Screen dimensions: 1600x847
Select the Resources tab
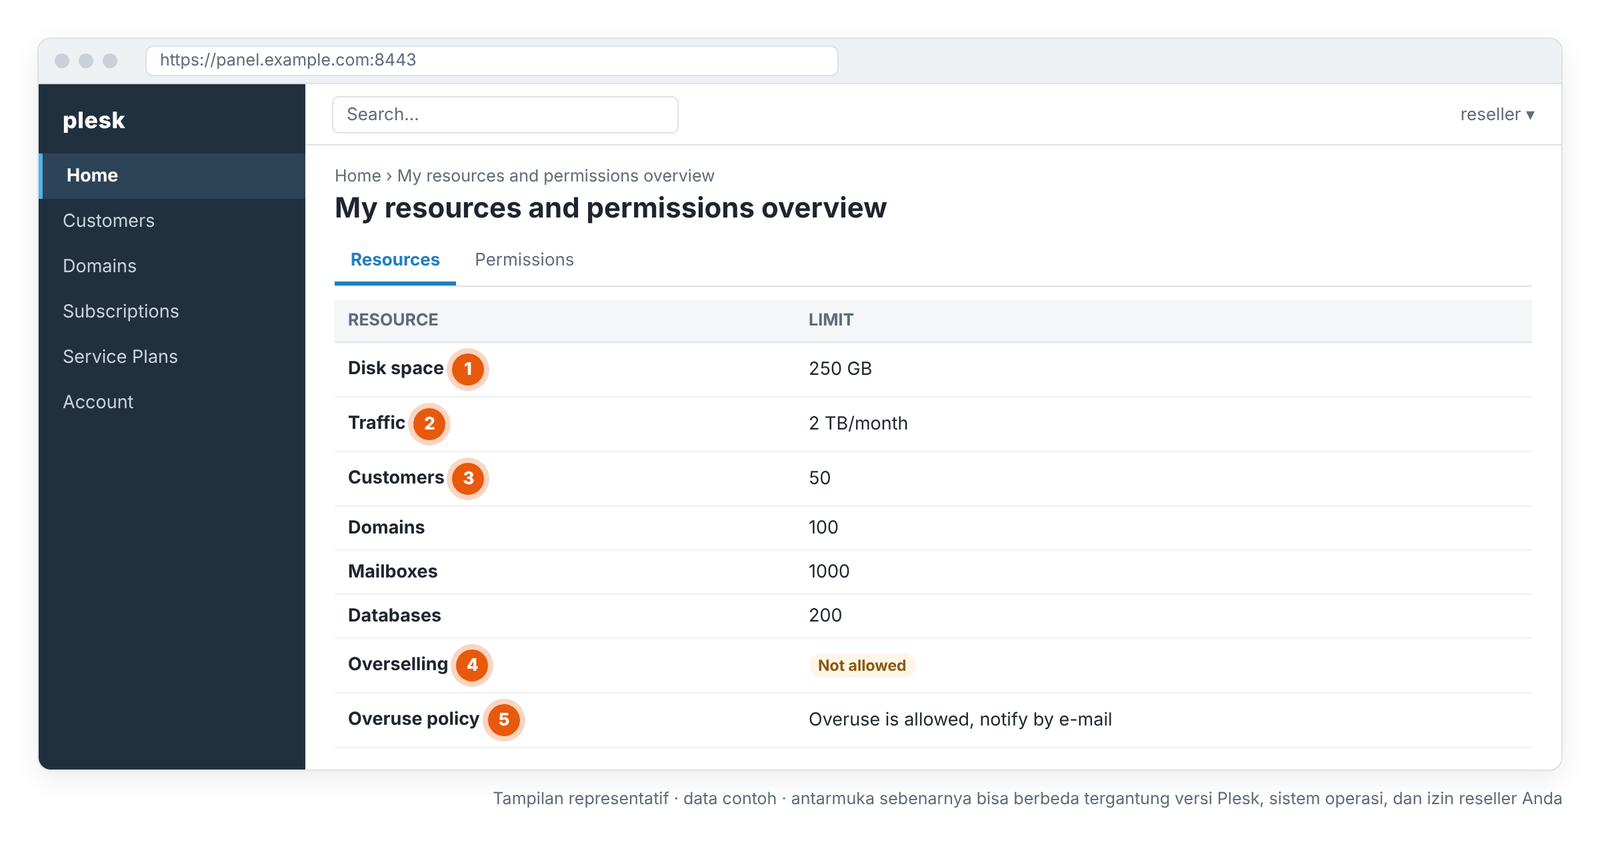click(x=395, y=260)
